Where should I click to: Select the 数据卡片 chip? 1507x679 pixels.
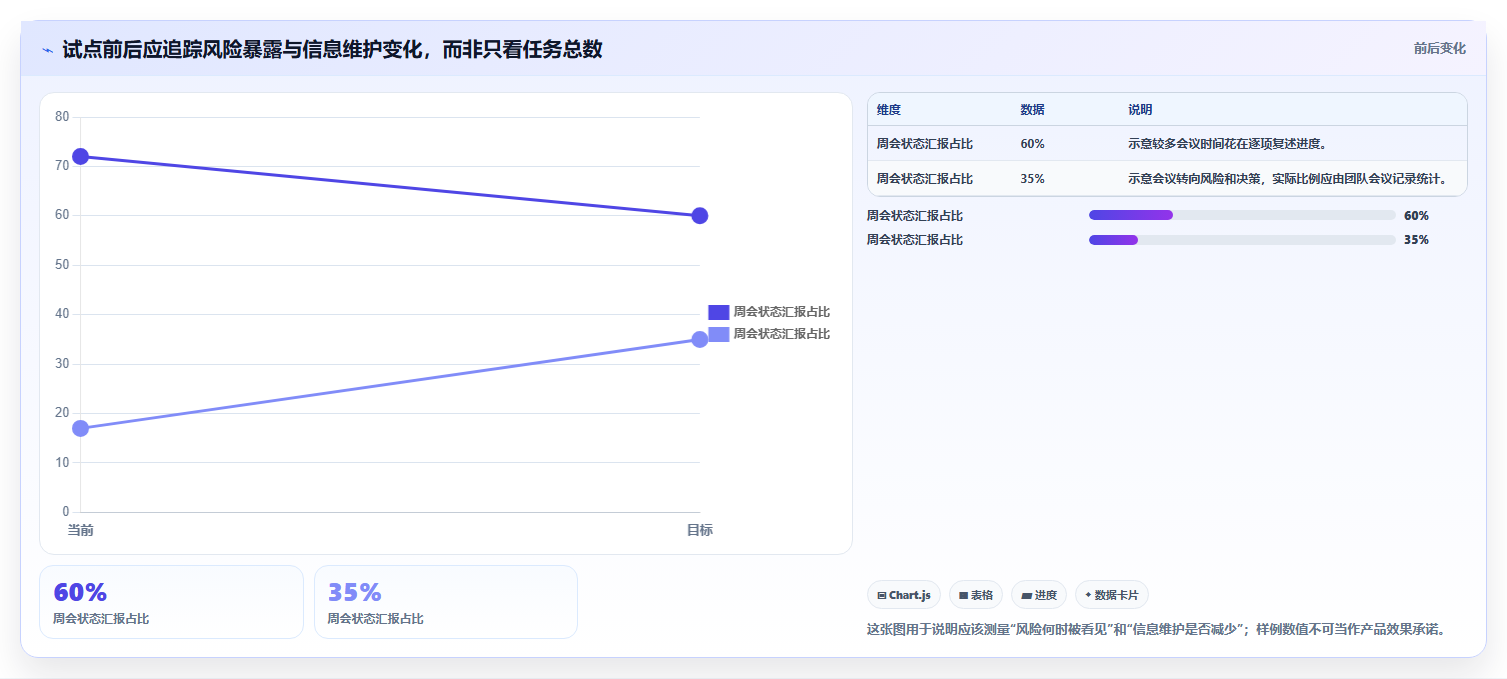click(1111, 595)
